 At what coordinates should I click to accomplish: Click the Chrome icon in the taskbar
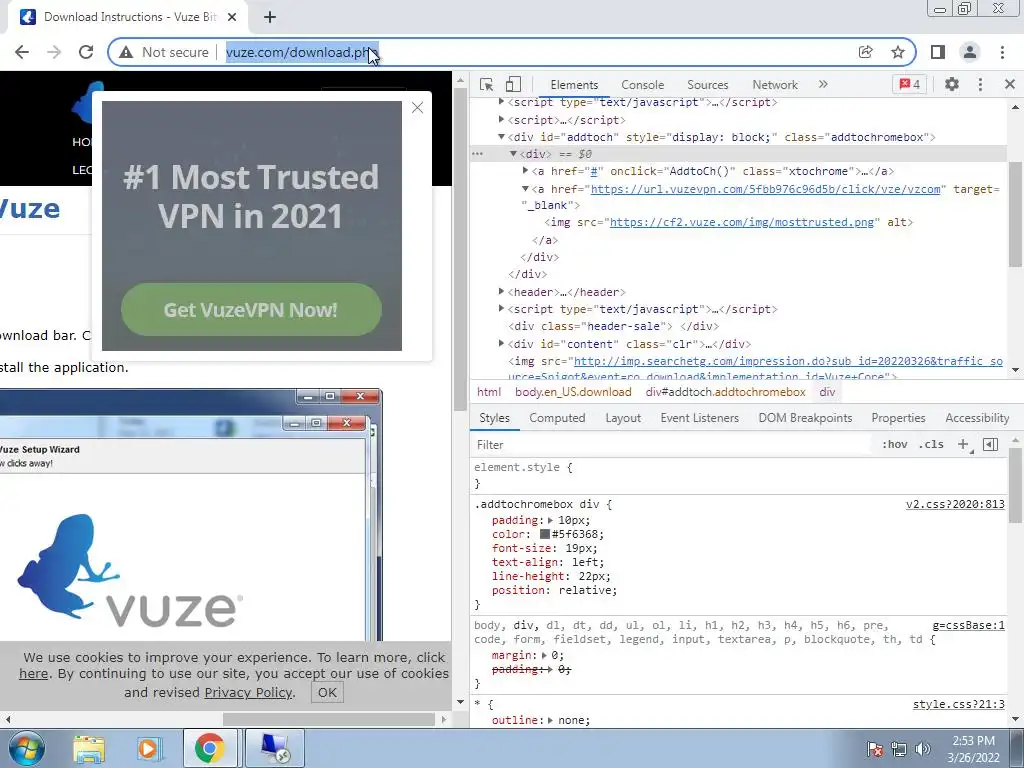coord(209,749)
